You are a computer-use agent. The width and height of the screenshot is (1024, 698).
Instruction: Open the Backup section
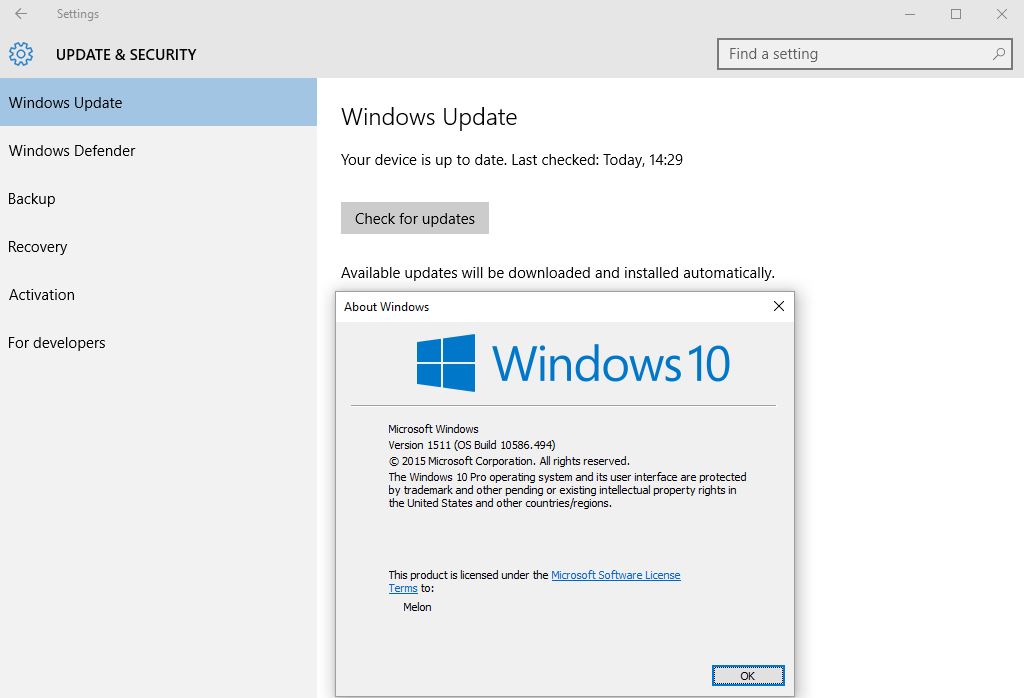(158, 198)
